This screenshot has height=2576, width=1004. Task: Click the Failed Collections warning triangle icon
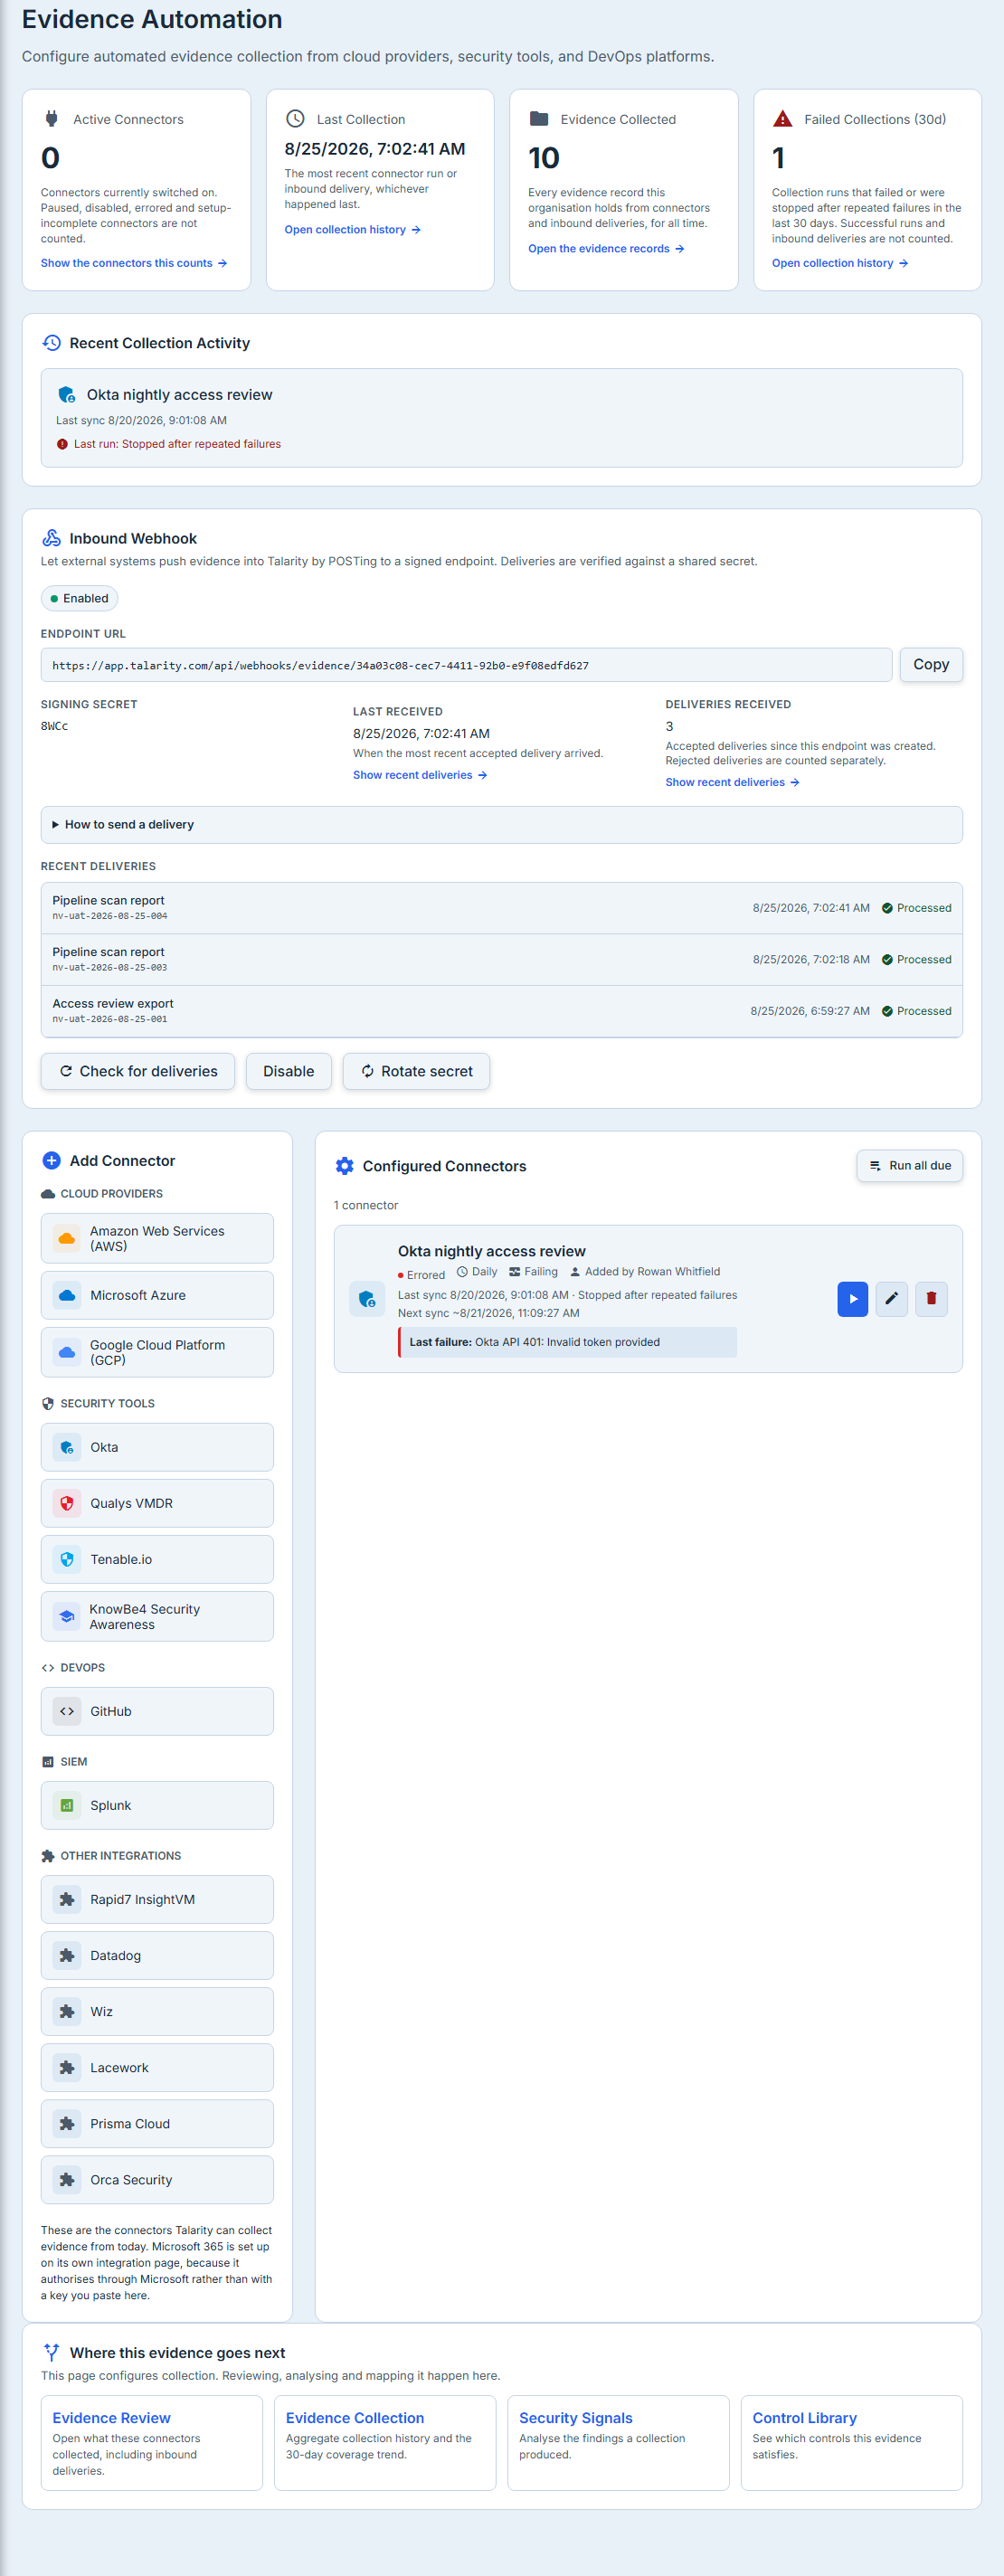782,119
